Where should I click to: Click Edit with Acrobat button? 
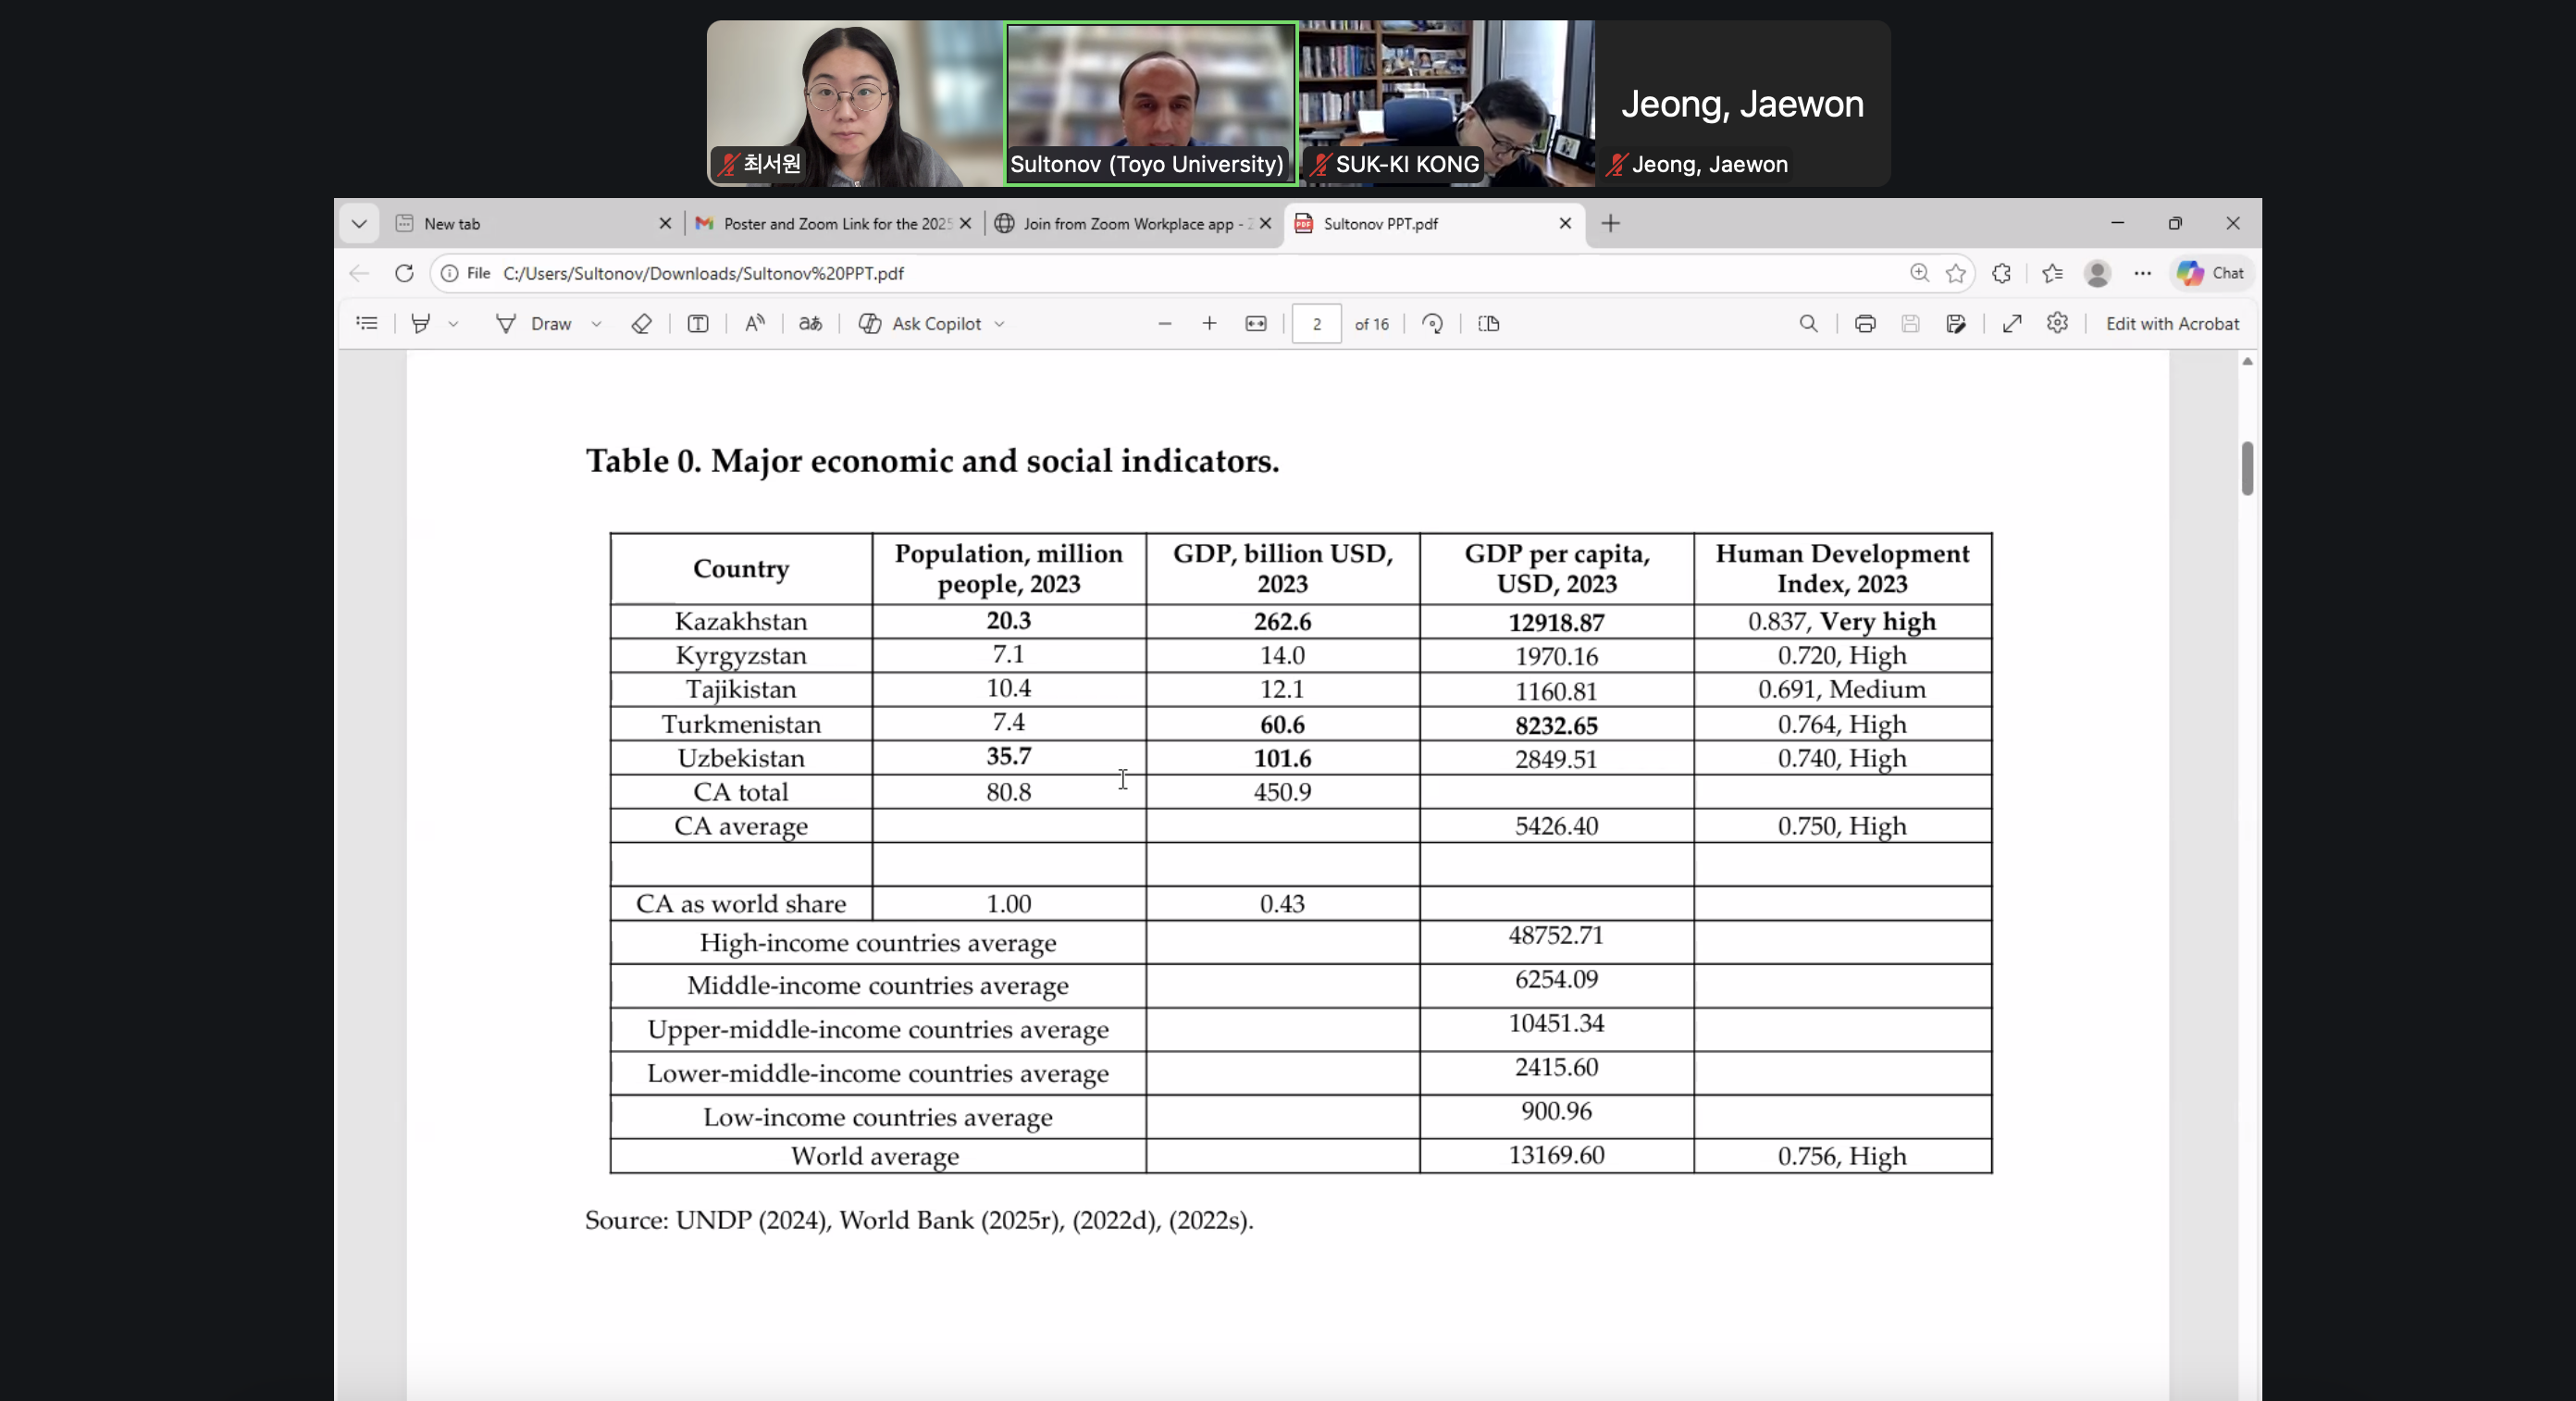(x=2172, y=324)
